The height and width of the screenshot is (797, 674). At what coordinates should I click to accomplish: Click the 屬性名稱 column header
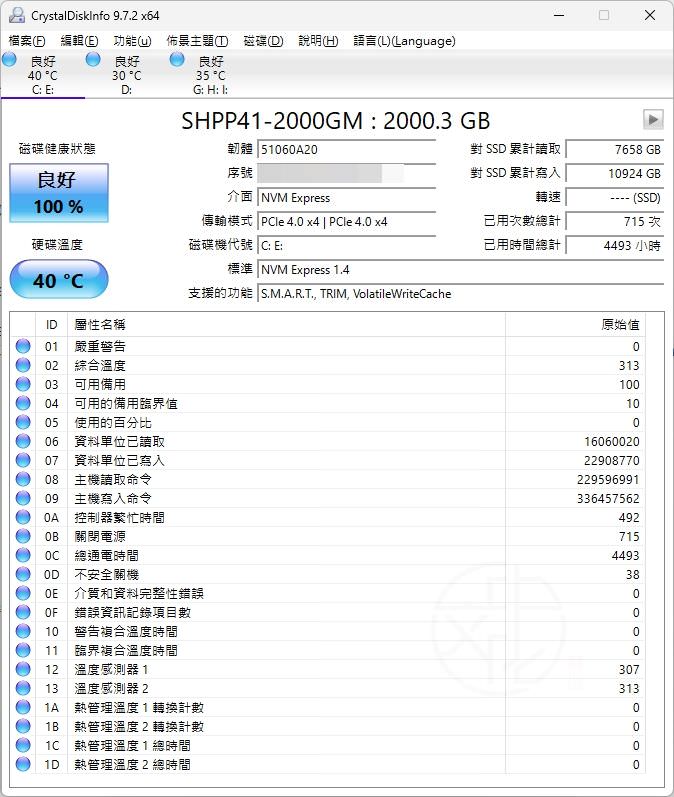pyautogui.click(x=287, y=325)
